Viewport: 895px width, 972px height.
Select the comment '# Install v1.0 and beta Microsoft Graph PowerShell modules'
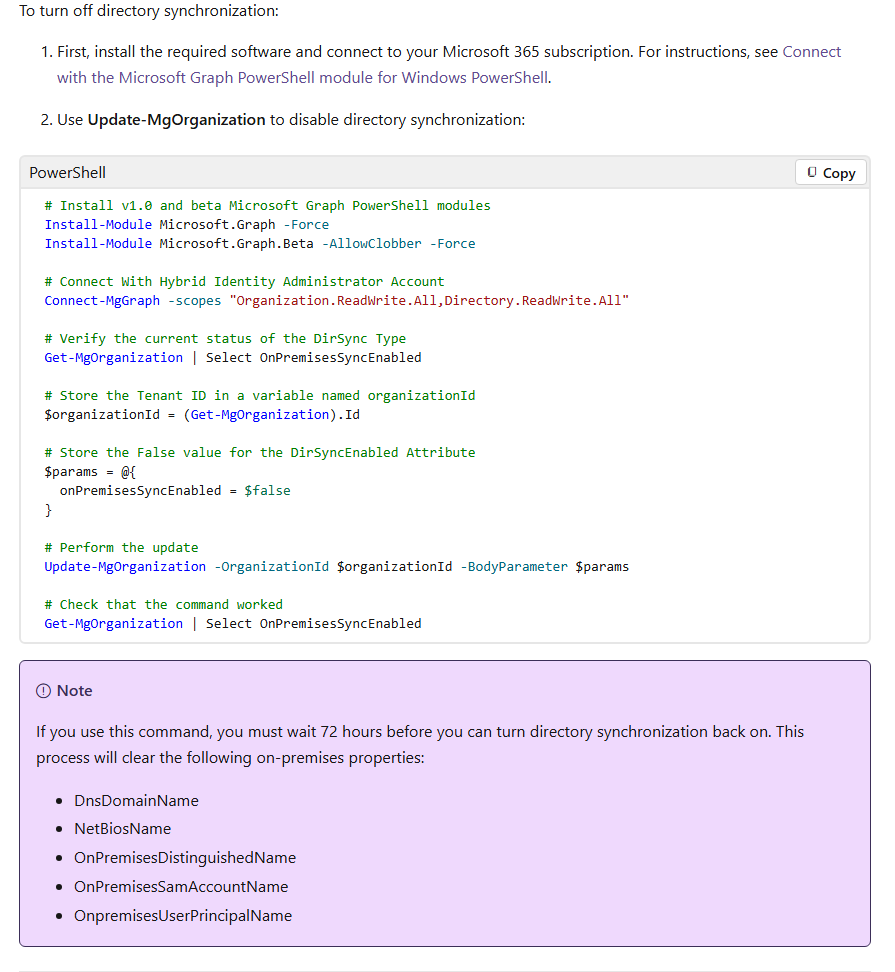(267, 206)
